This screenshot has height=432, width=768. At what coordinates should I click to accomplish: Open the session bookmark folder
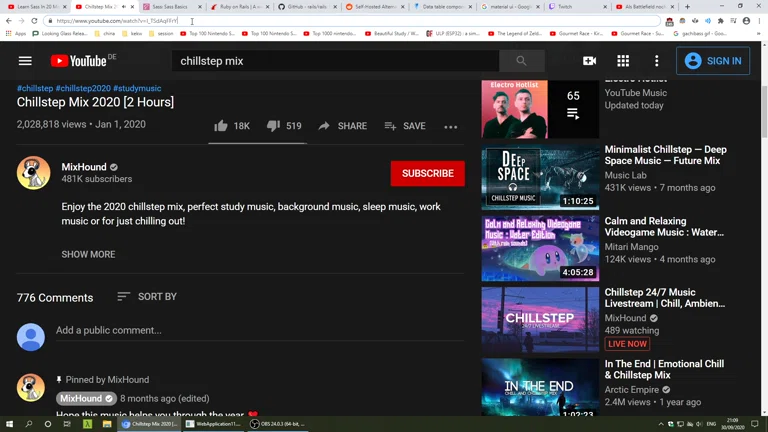click(161, 34)
